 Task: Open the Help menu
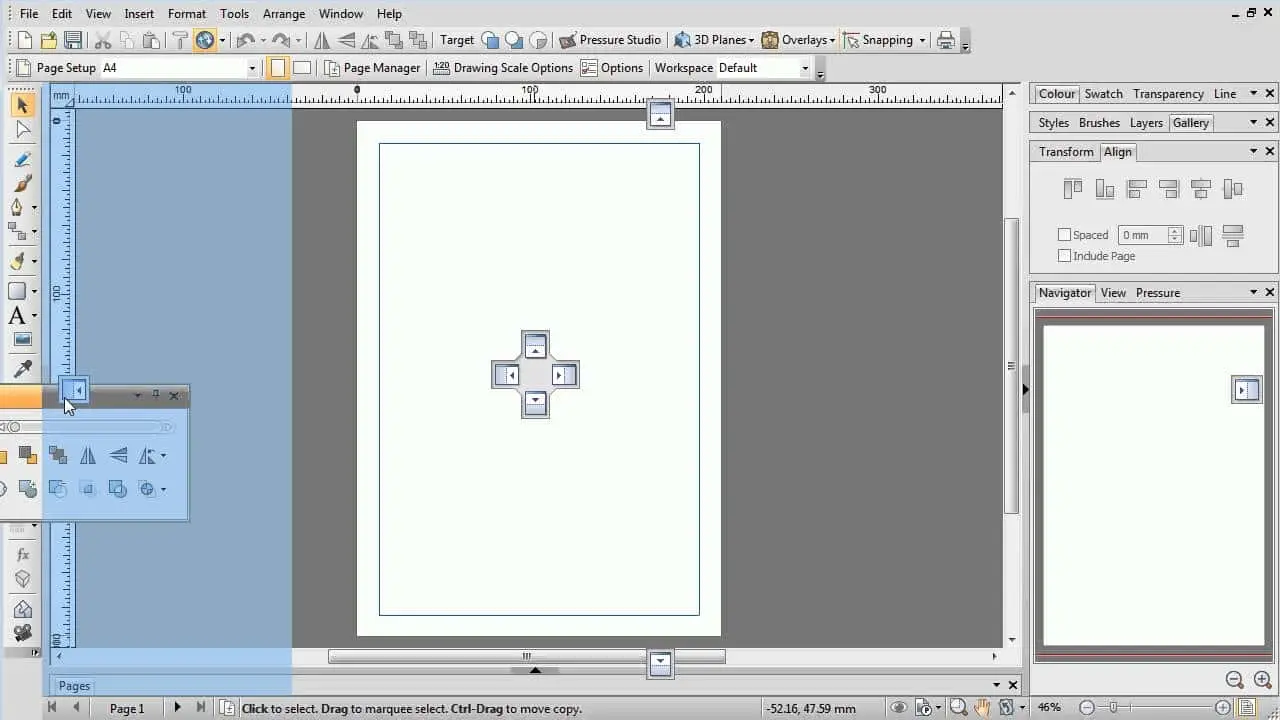pyautogui.click(x=389, y=14)
